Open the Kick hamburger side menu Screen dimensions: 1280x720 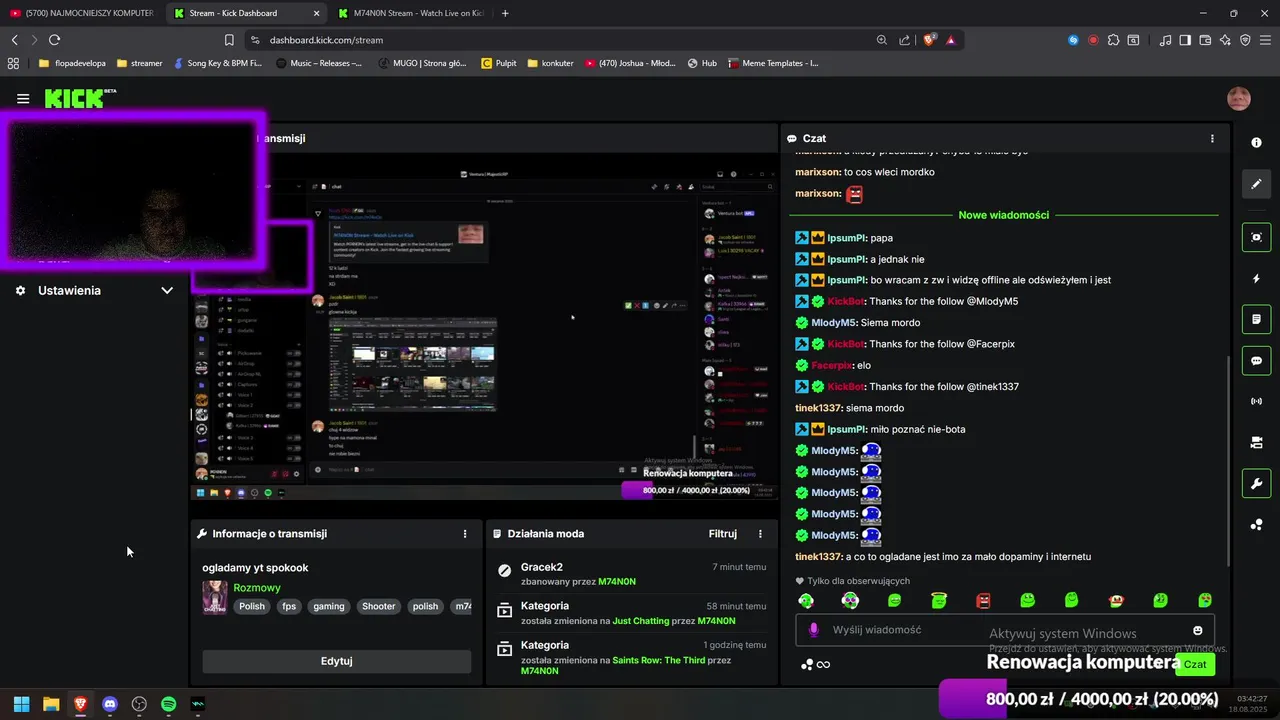click(23, 98)
